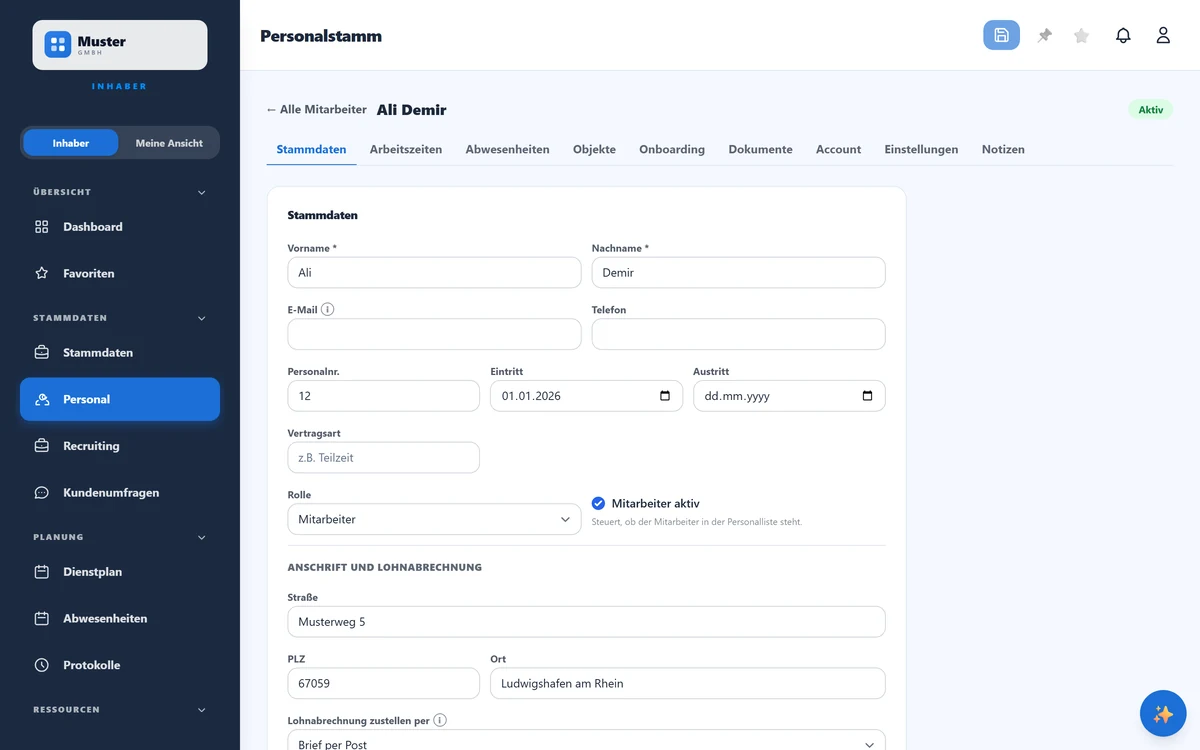Click the Aktiv status badge
Screen dimensions: 1200x750
1150,110
